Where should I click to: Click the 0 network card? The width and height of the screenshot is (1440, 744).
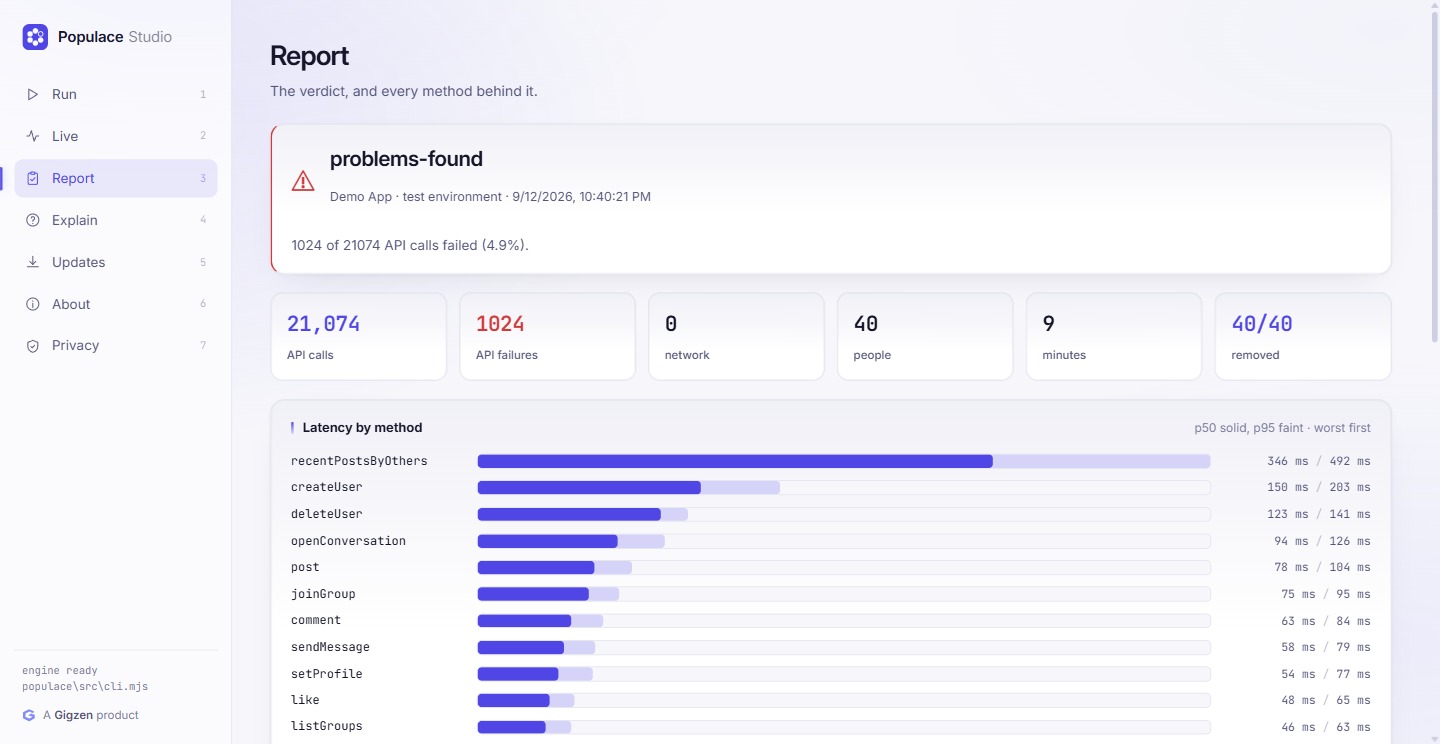[x=736, y=337]
